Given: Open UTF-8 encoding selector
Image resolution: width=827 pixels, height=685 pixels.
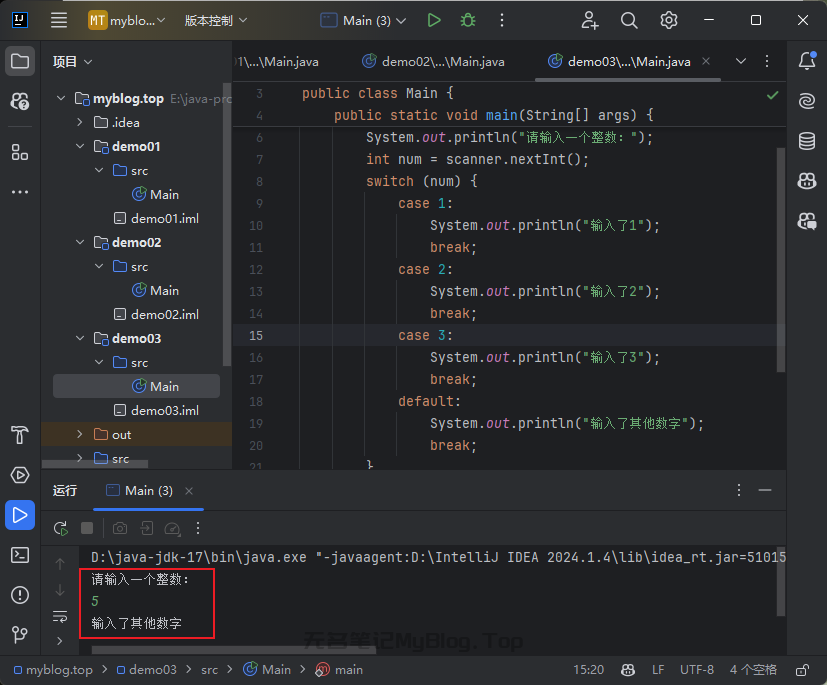Looking at the screenshot, I should [696, 670].
